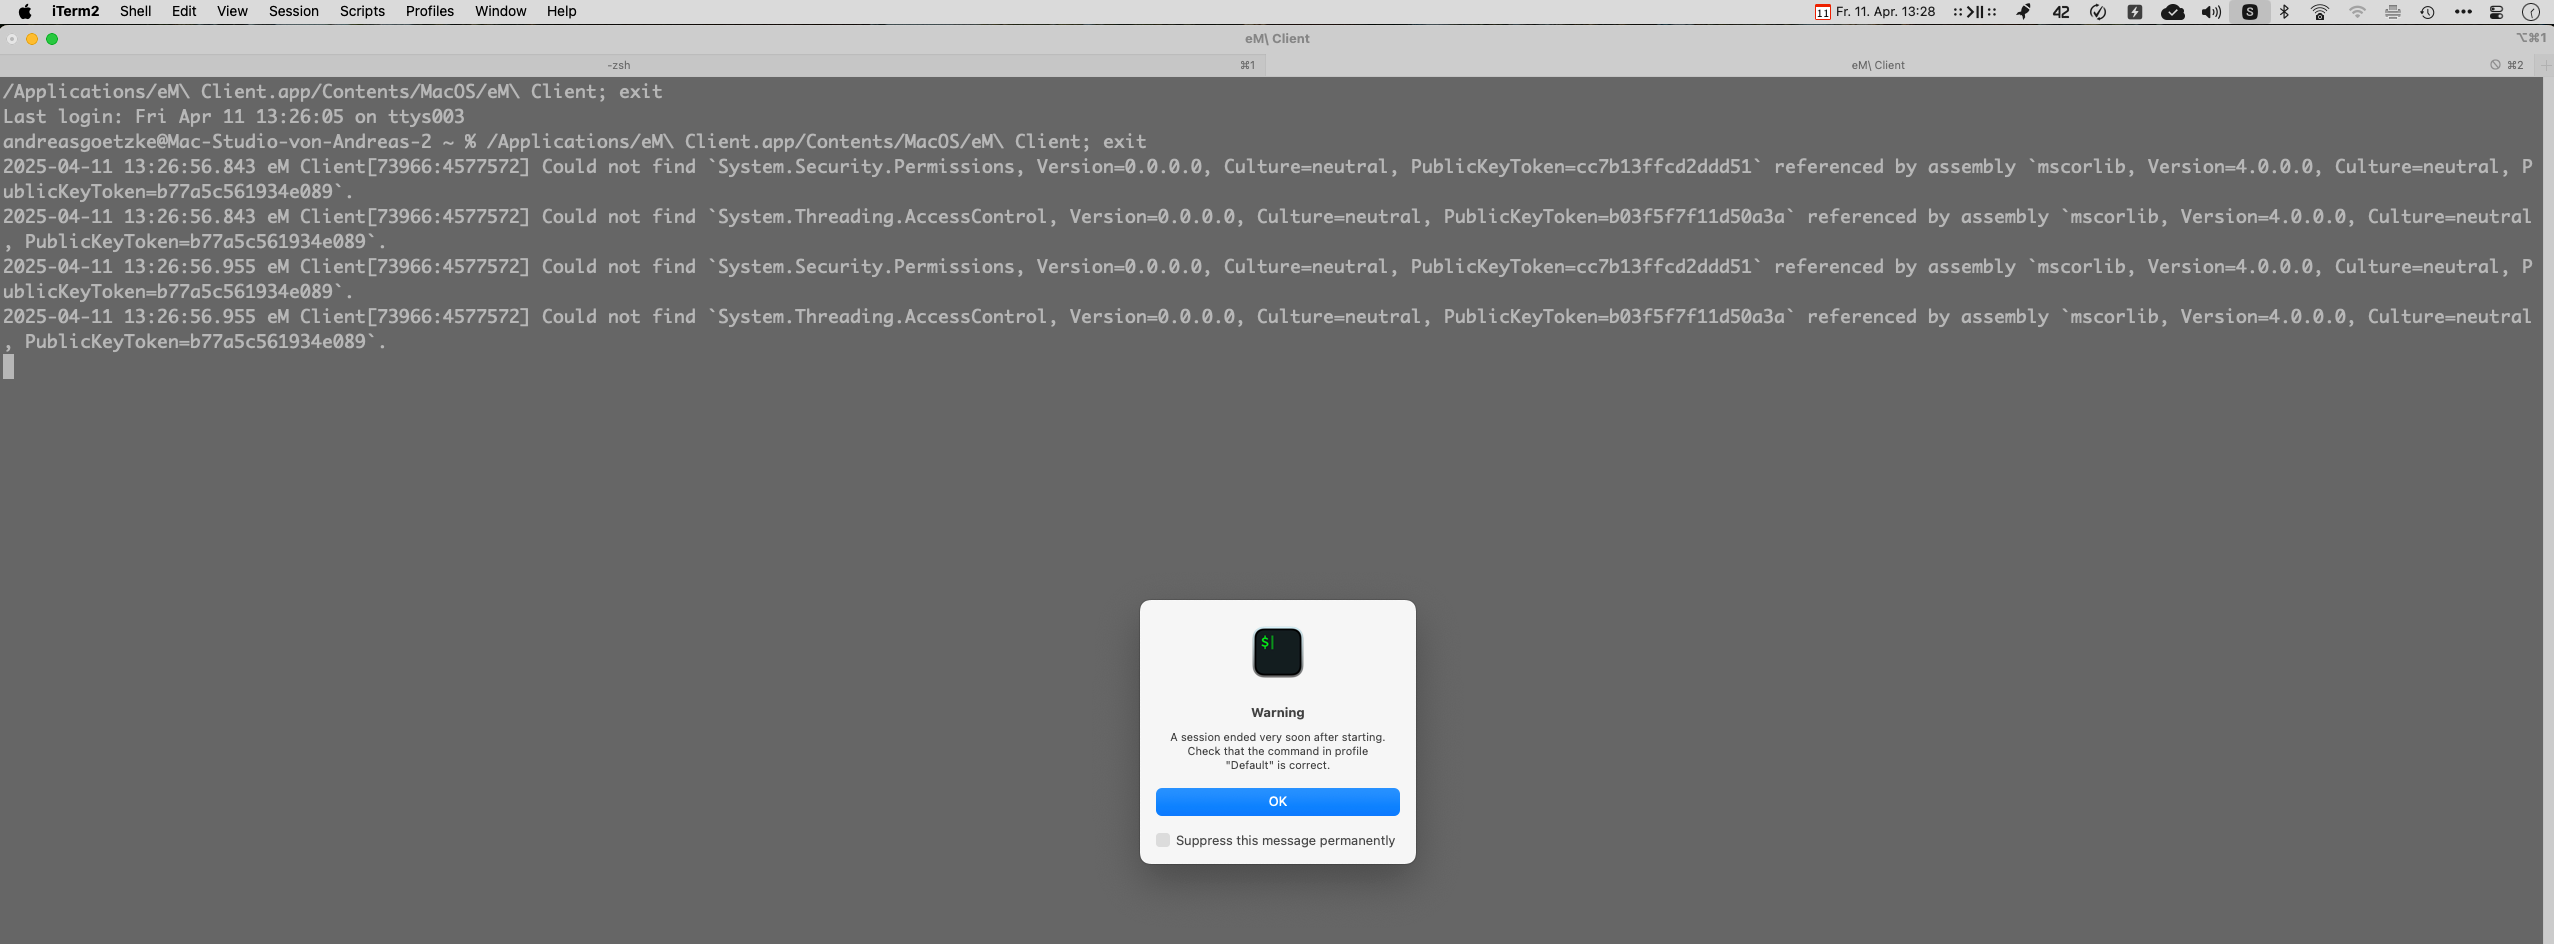Open Control Center in menu bar
Screen dimensions: 2554x944
click(x=2496, y=12)
